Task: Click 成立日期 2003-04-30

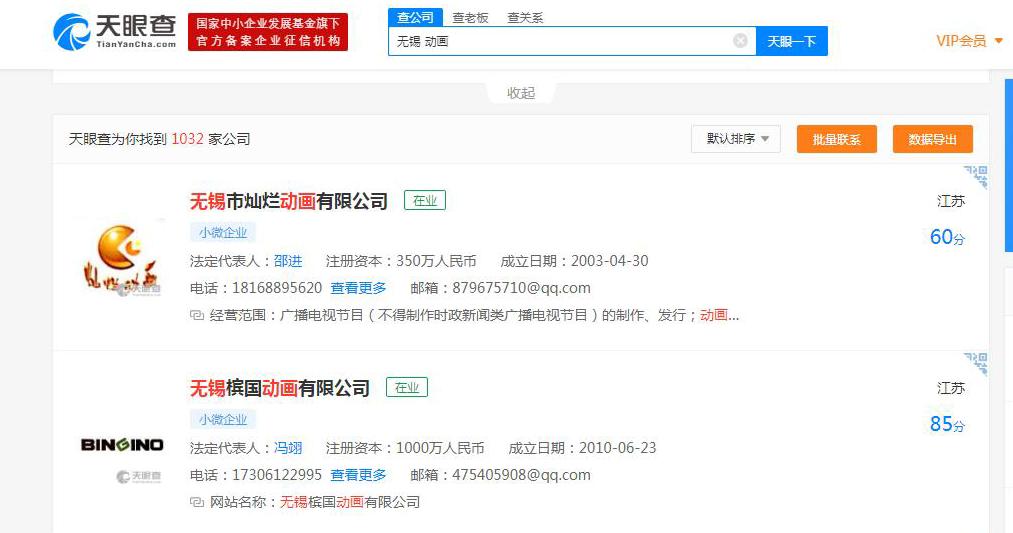Action: (574, 261)
